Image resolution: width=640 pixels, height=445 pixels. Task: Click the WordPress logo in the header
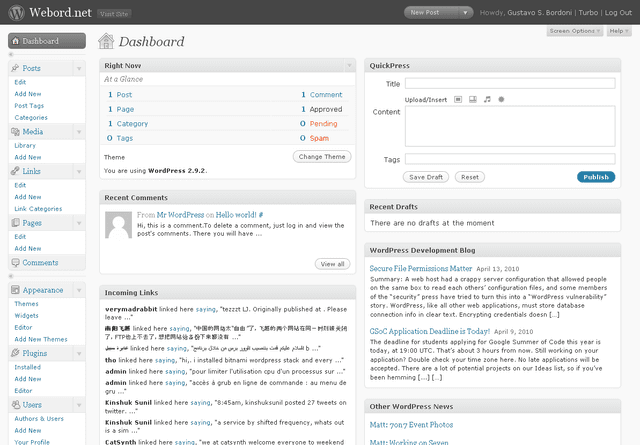click(15, 12)
